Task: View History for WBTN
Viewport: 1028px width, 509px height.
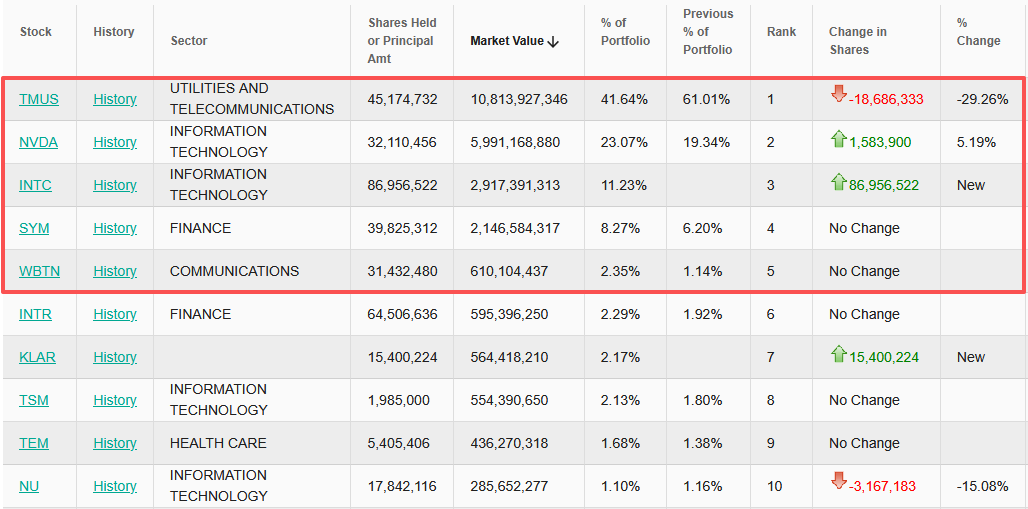Action: point(115,271)
